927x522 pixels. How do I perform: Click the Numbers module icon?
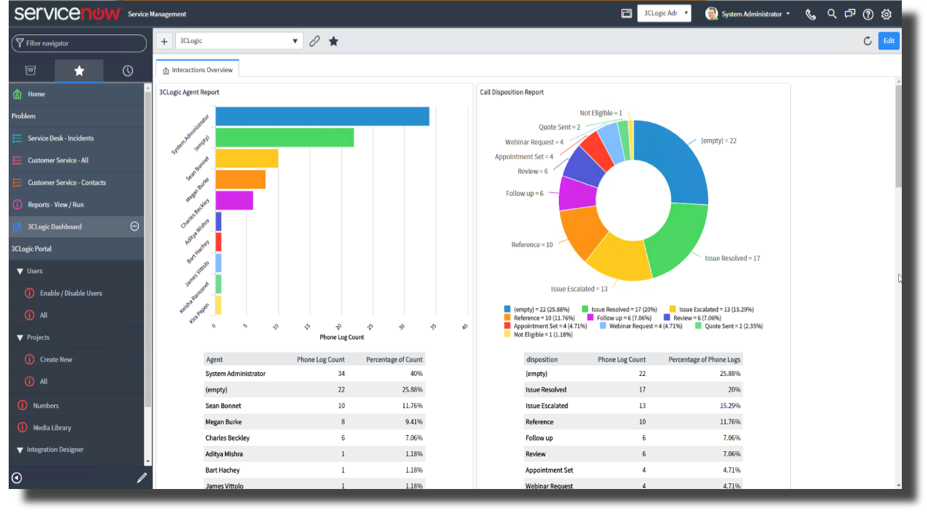click(x=22, y=405)
